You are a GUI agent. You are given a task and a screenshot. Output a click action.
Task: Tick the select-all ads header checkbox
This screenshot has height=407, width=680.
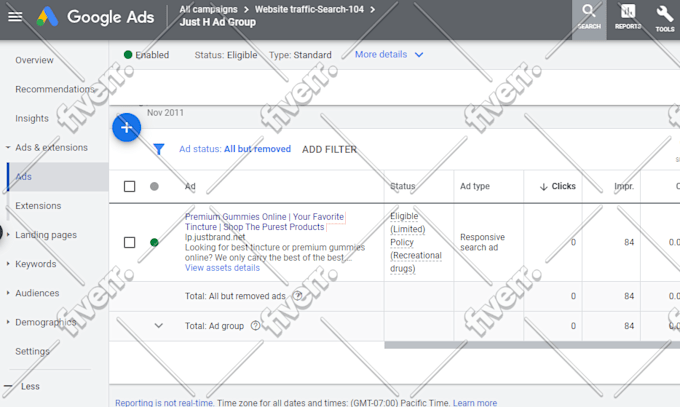click(129, 187)
